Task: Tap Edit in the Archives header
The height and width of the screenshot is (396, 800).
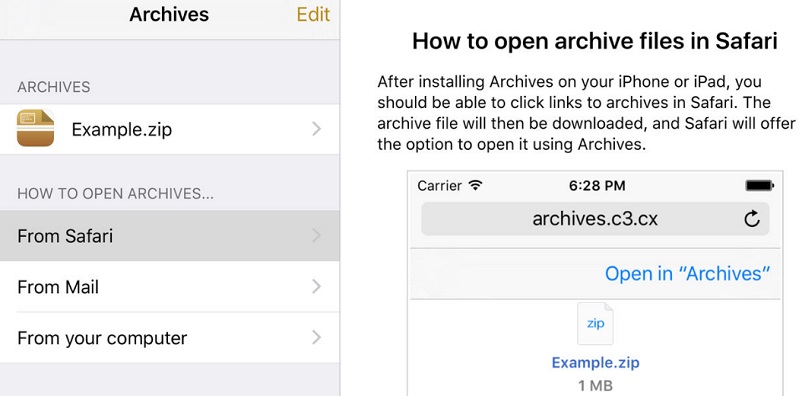Action: coord(313,14)
